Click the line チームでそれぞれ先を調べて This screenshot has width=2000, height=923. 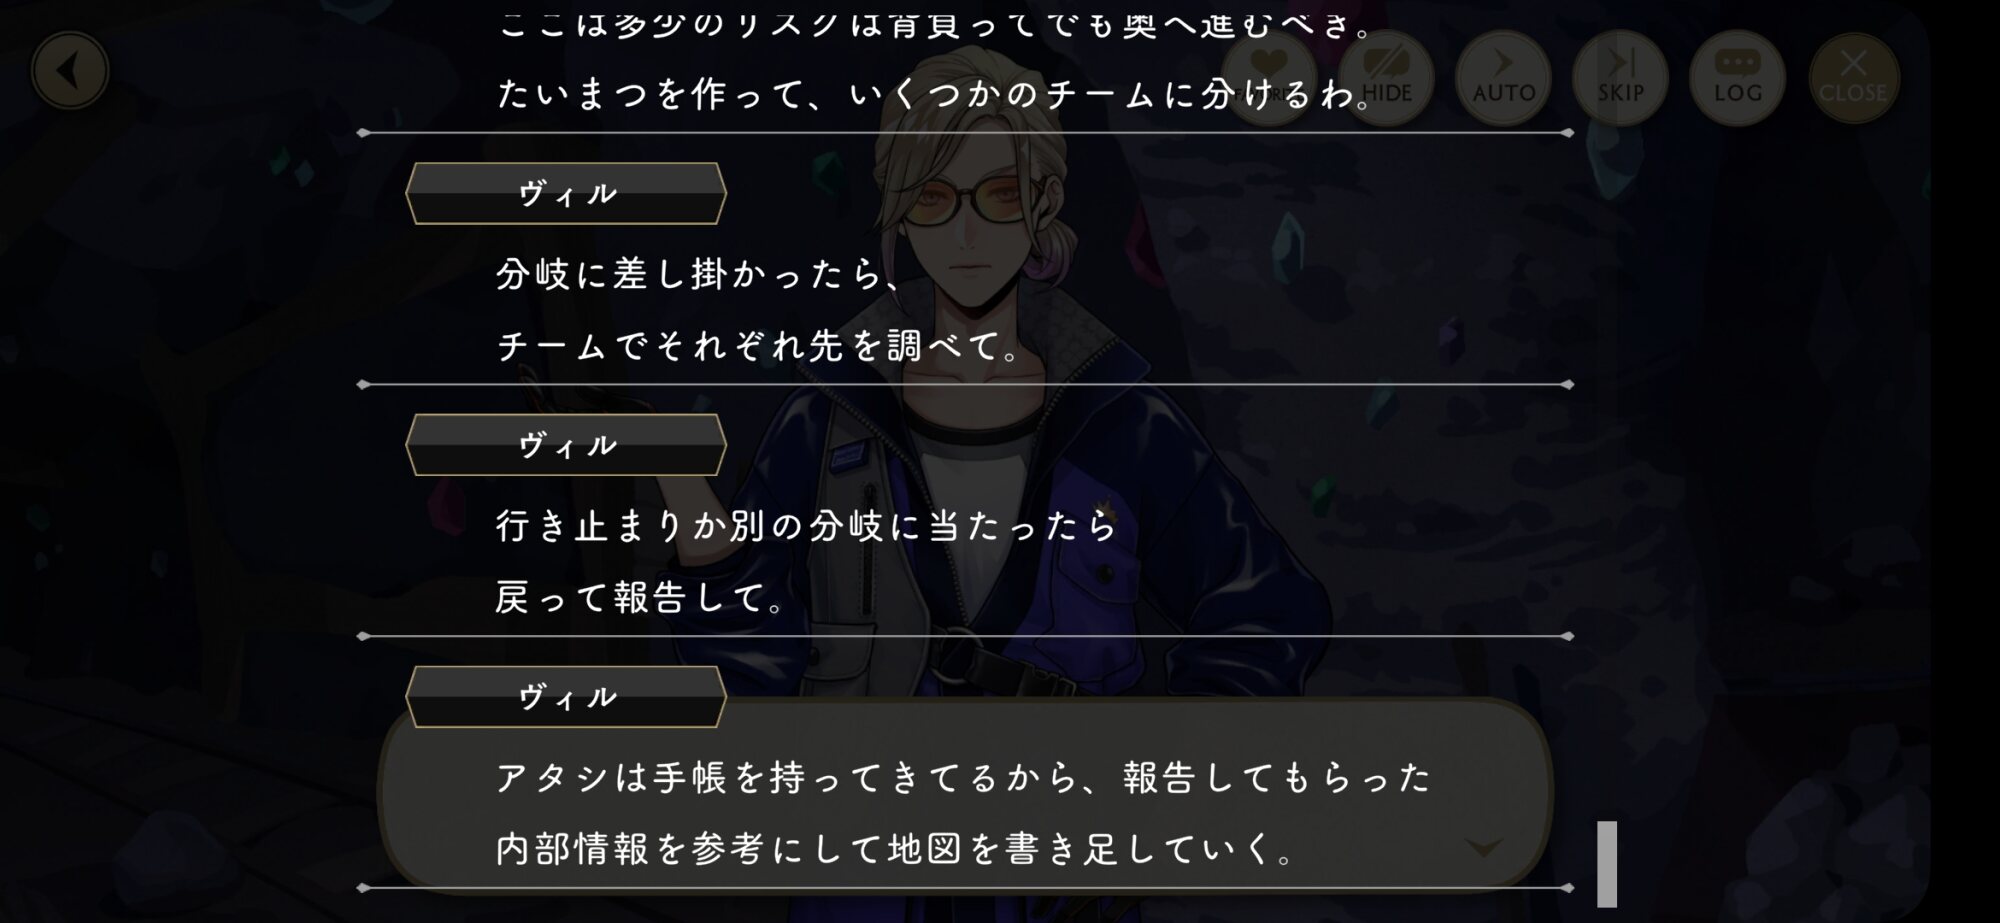(x=758, y=346)
